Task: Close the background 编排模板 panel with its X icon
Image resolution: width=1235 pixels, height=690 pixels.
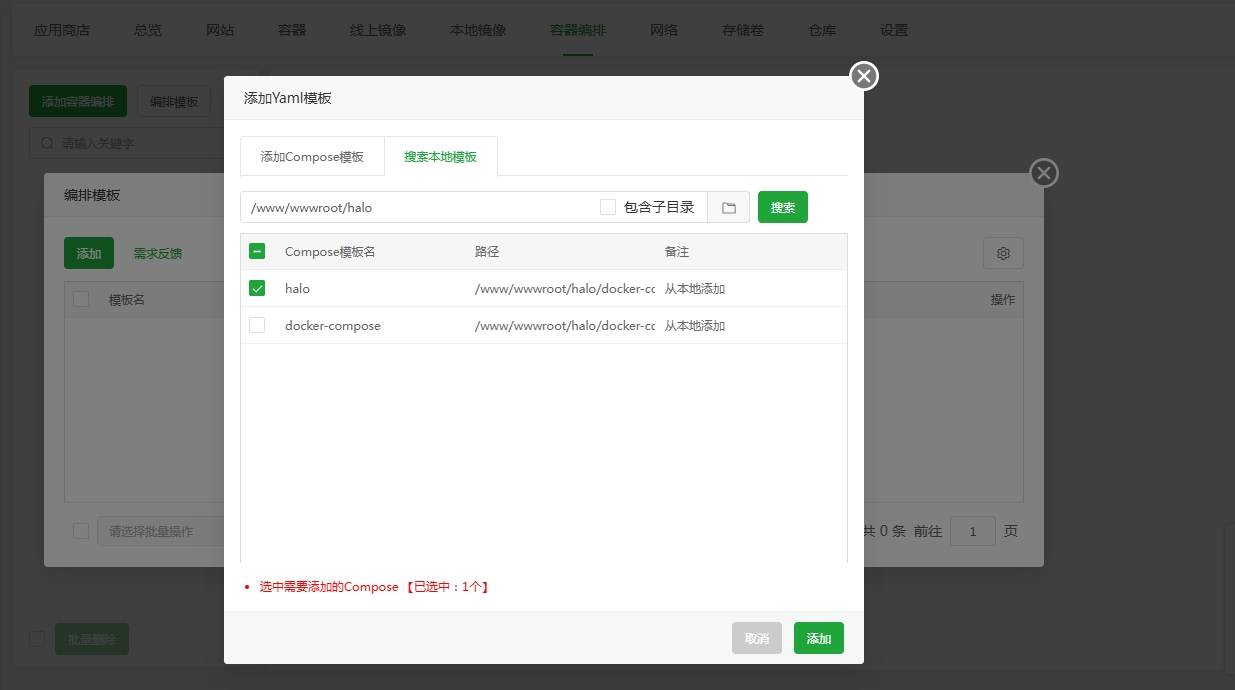Action: pos(1043,172)
